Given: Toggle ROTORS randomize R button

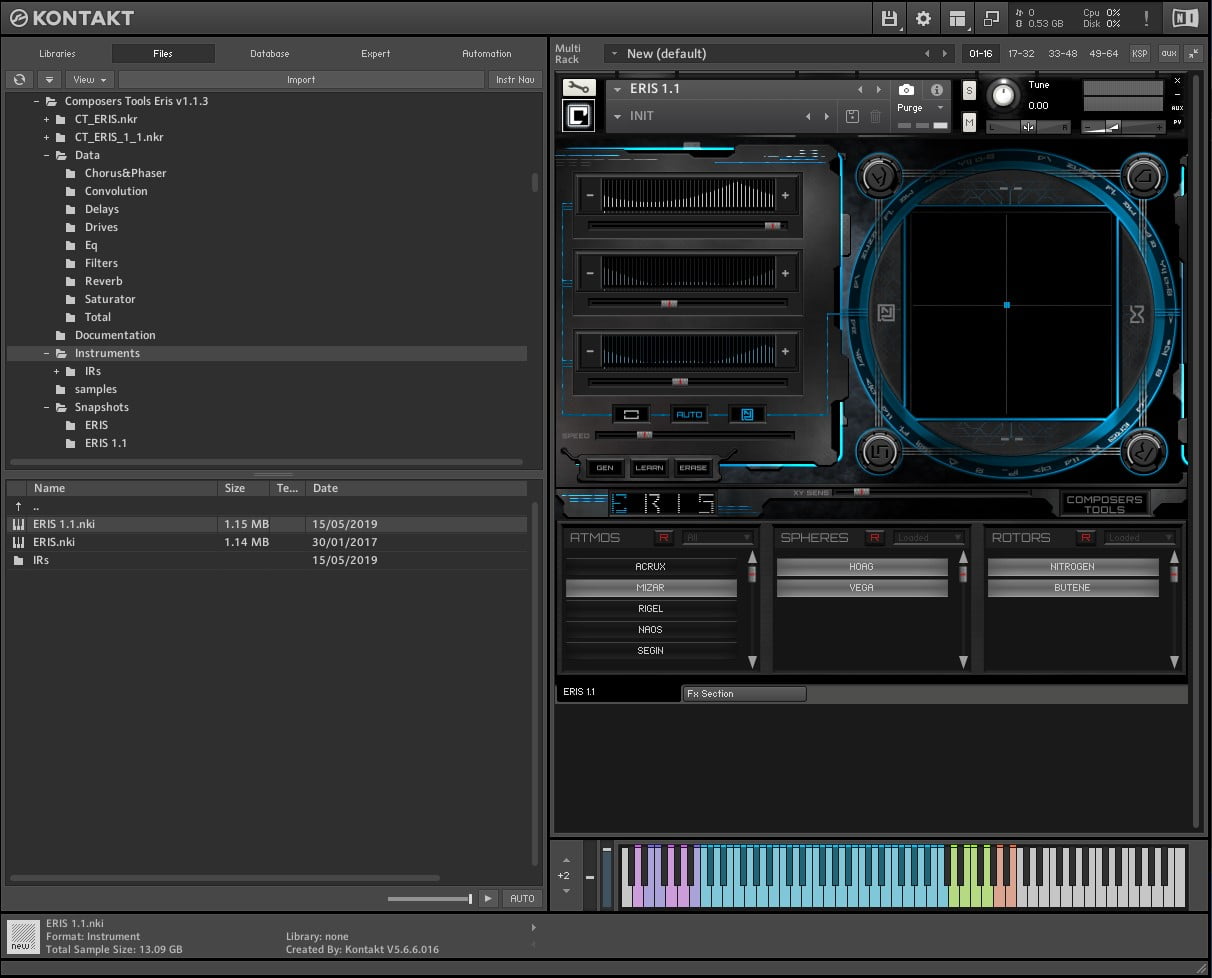Looking at the screenshot, I should coord(1086,538).
